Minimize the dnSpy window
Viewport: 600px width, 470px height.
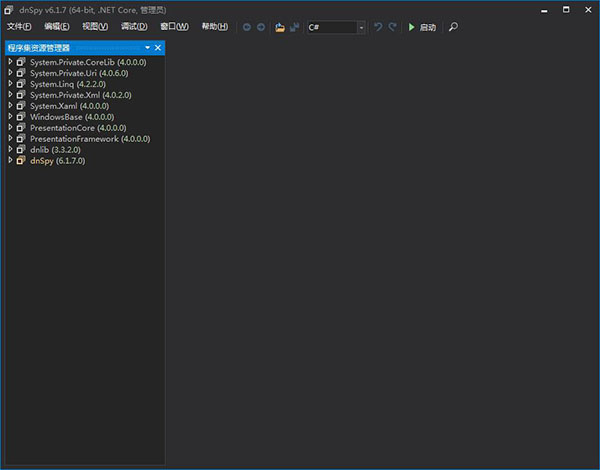pos(544,10)
